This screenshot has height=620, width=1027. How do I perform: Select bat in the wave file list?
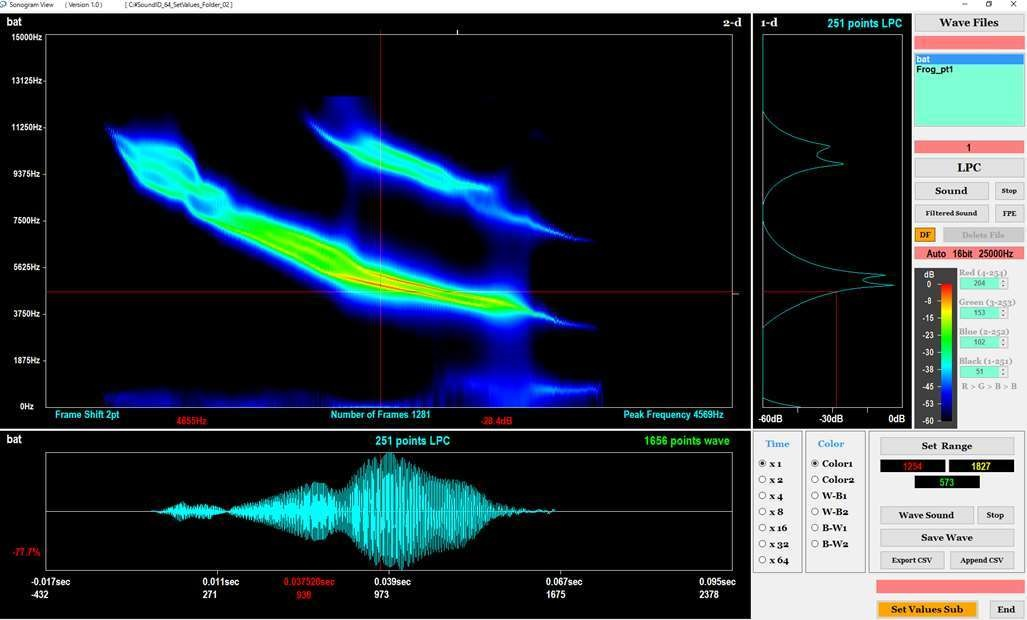coord(968,59)
